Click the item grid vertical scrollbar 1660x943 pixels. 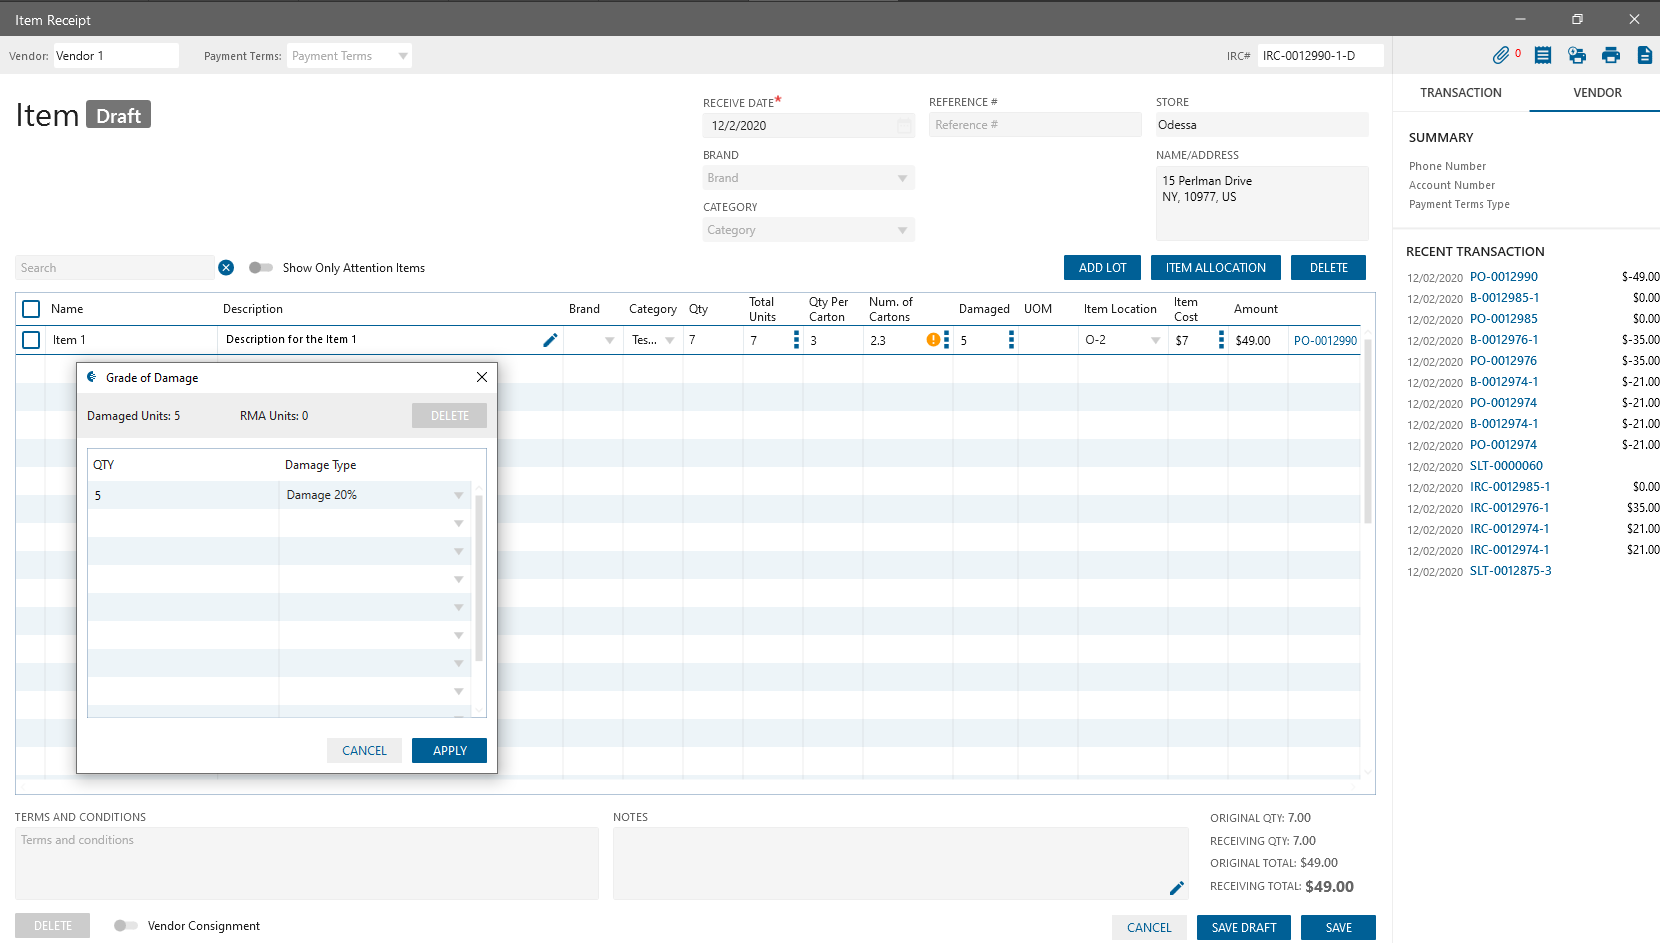coord(1368,430)
